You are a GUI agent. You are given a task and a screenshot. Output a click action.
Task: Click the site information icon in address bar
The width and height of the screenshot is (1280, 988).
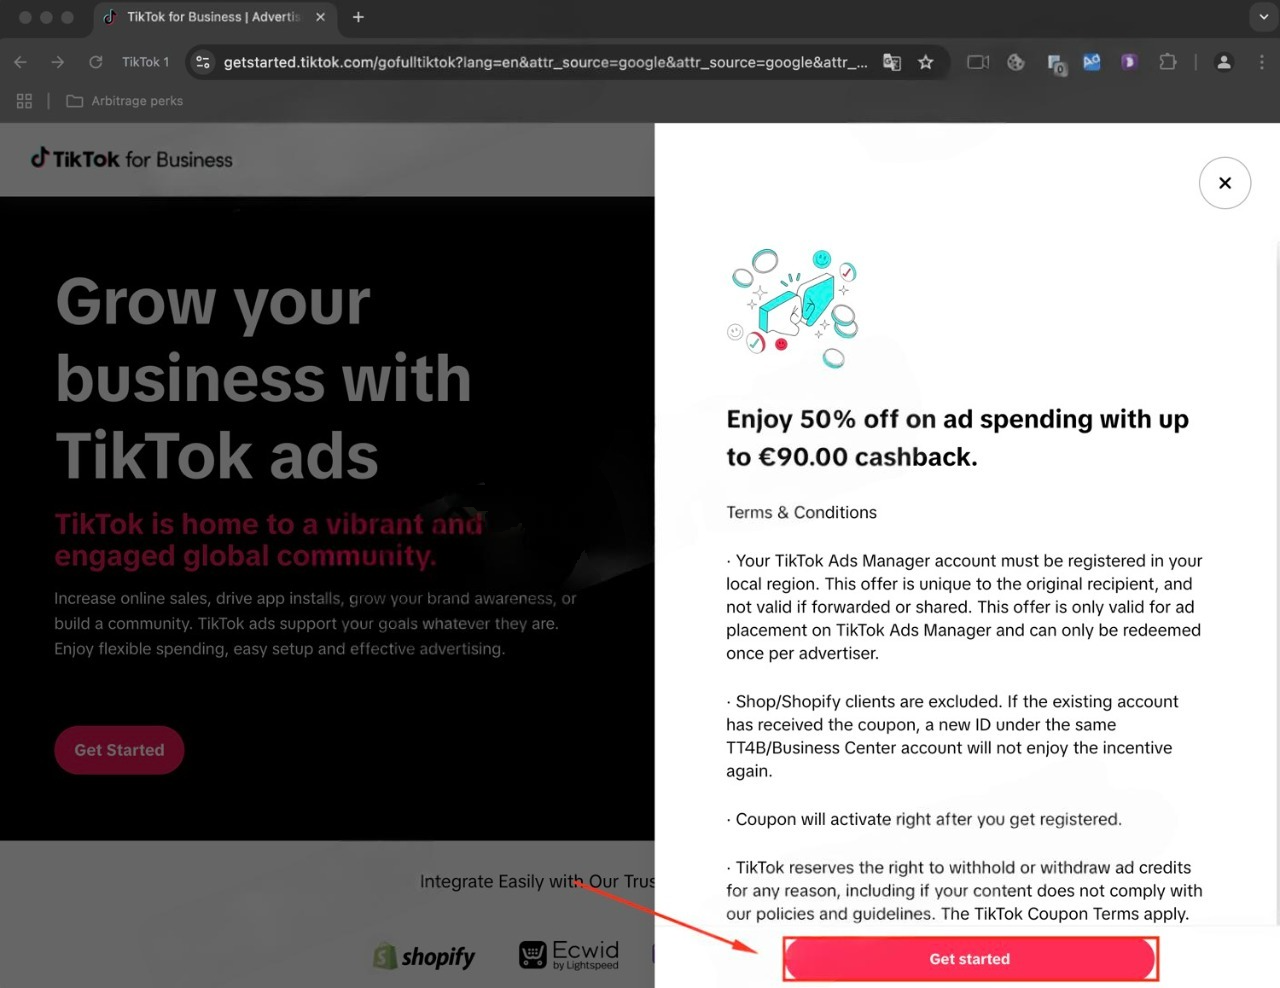[x=203, y=62]
